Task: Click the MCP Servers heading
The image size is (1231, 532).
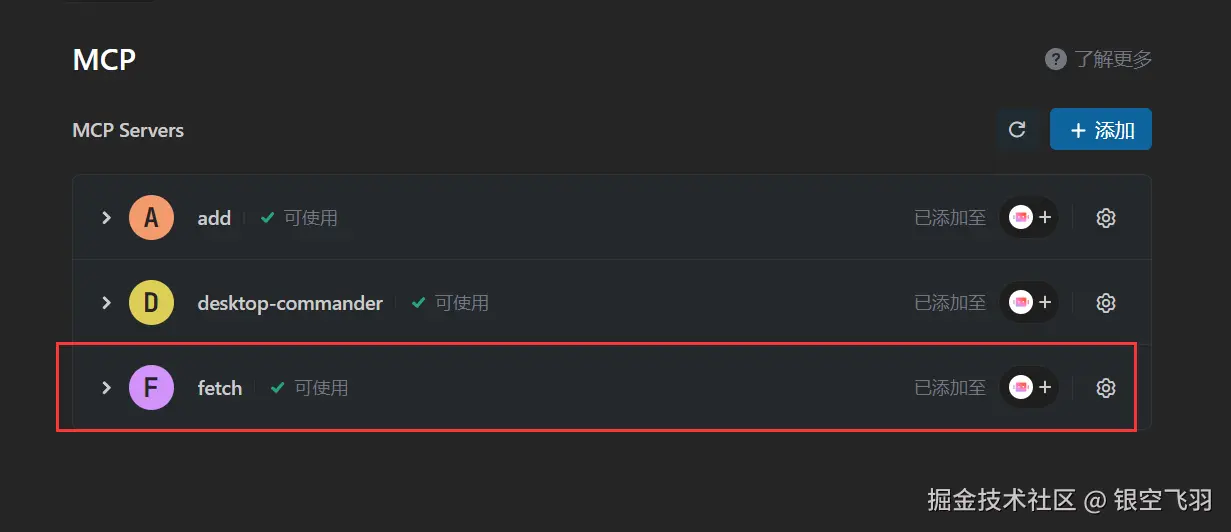Action: pyautogui.click(x=128, y=130)
